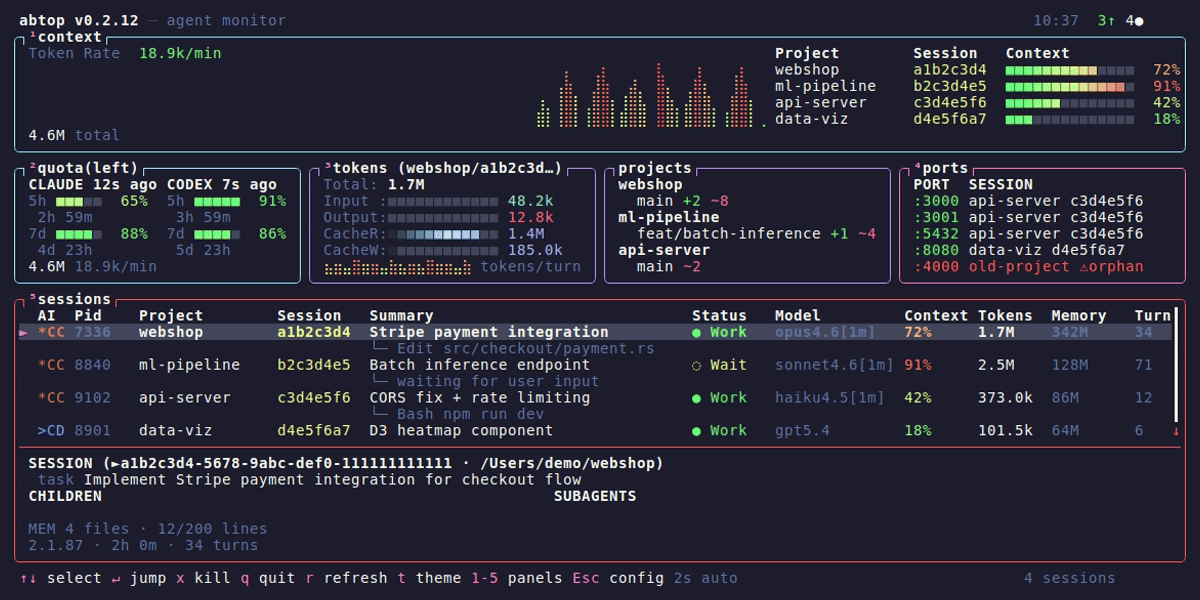The image size is (1200, 600).
Task: Click the *CC agent marker for api-server
Action: (x=50, y=398)
